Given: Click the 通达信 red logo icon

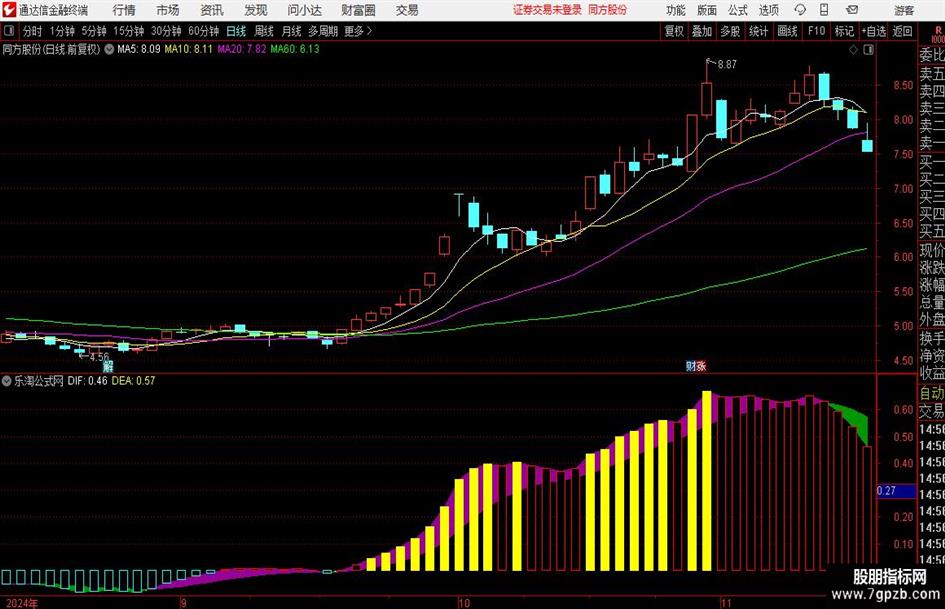Looking at the screenshot, I should point(9,10).
